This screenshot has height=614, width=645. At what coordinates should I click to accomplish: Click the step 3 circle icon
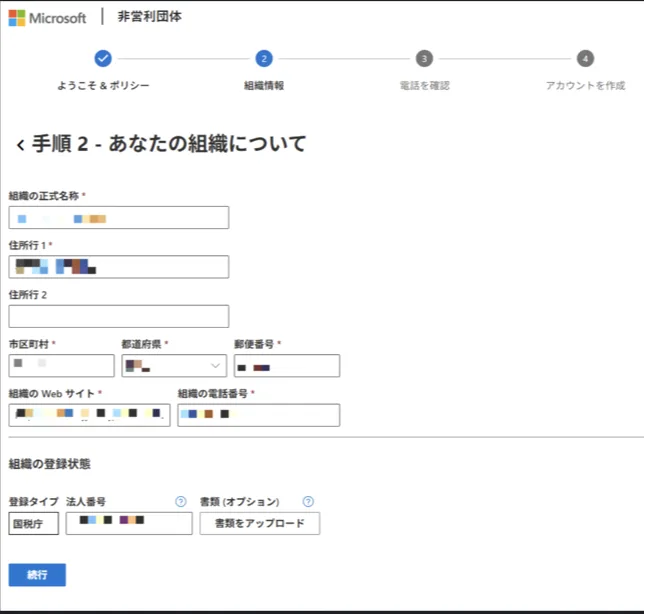(x=424, y=58)
